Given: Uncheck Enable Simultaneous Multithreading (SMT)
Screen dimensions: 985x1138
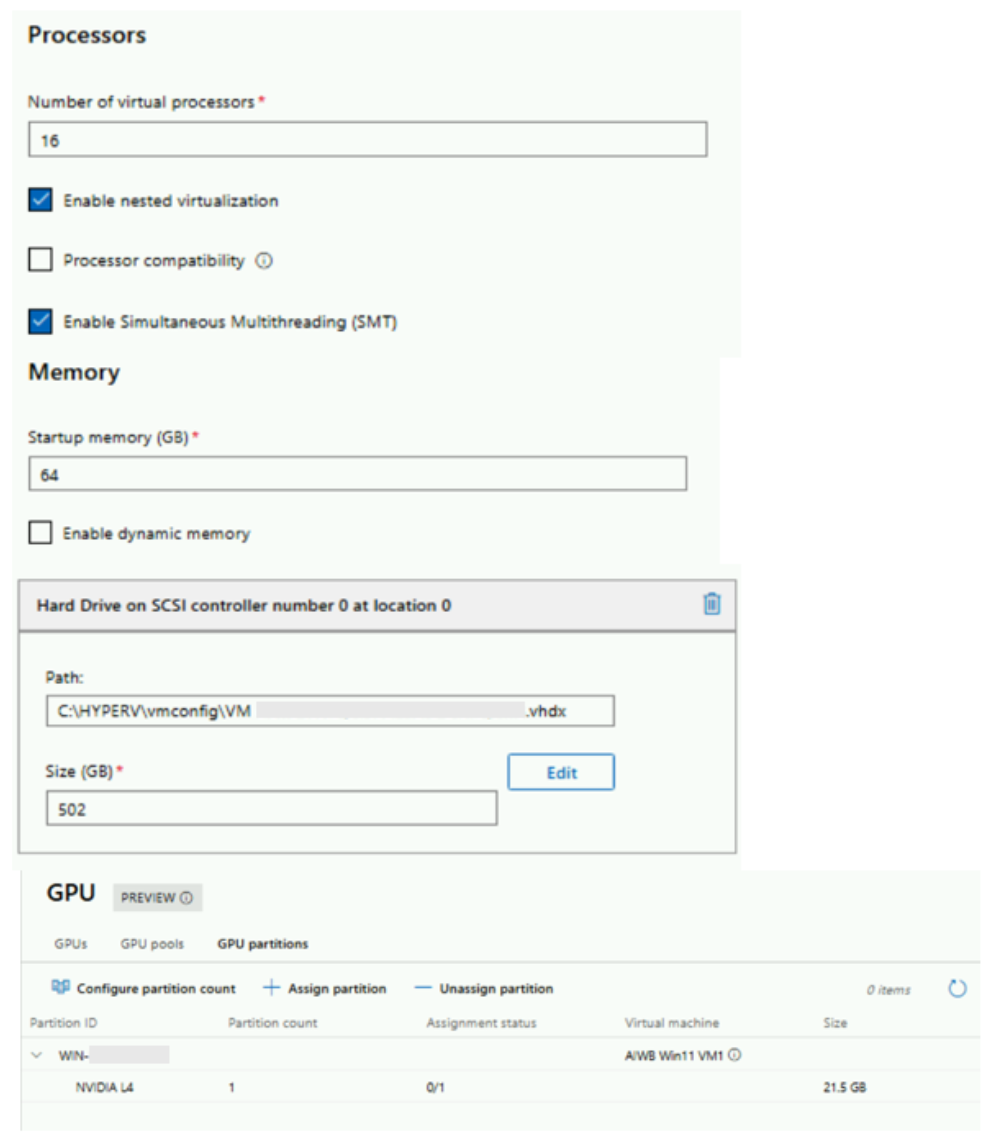Looking at the screenshot, I should coord(41,322).
